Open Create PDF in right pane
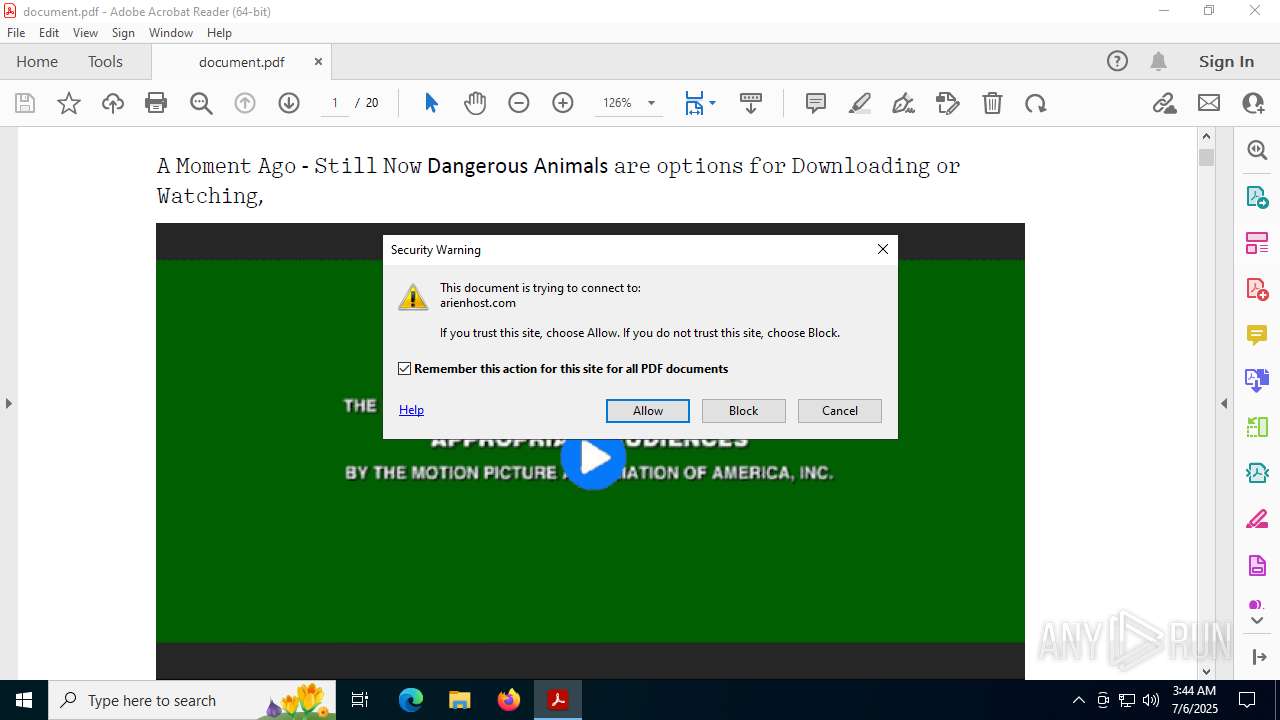Viewport: 1280px width, 720px height. (1257, 289)
